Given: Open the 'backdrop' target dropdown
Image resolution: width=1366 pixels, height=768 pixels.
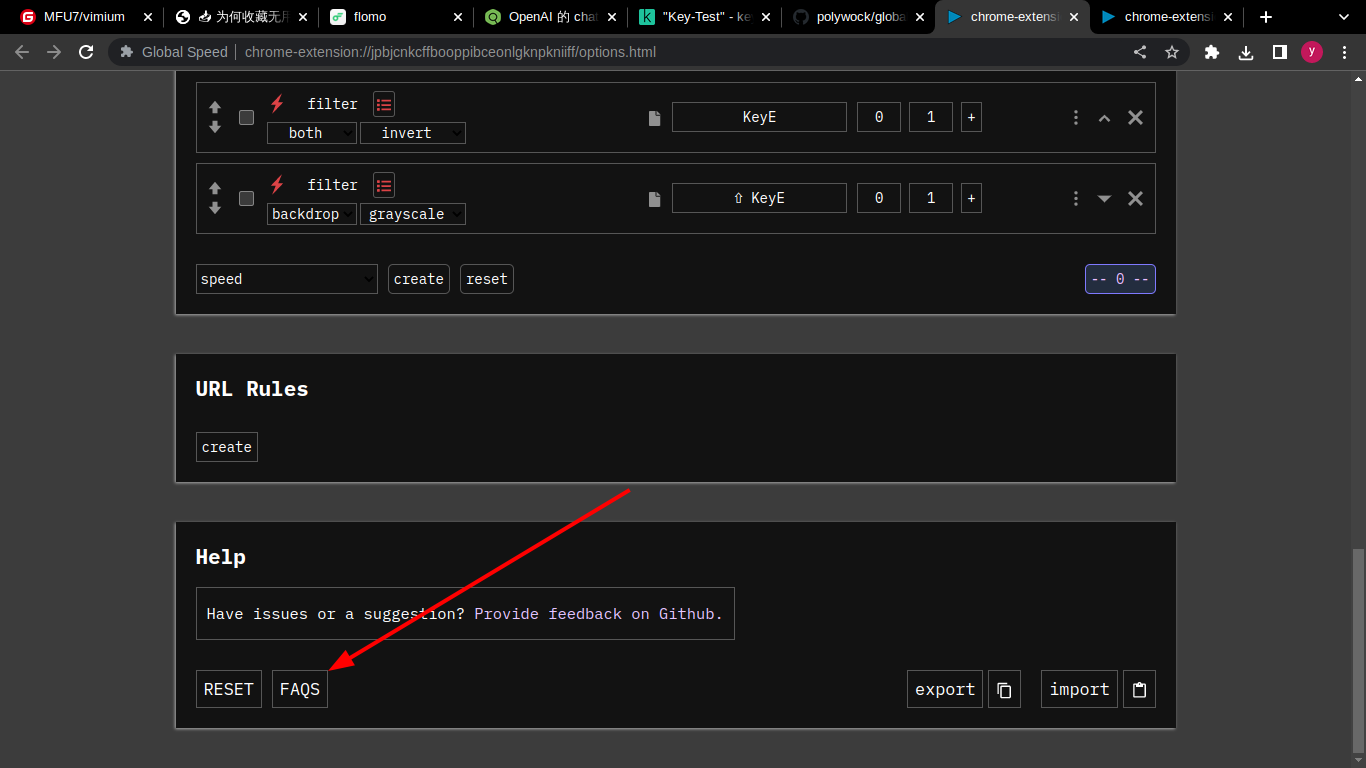Looking at the screenshot, I should pyautogui.click(x=312, y=214).
